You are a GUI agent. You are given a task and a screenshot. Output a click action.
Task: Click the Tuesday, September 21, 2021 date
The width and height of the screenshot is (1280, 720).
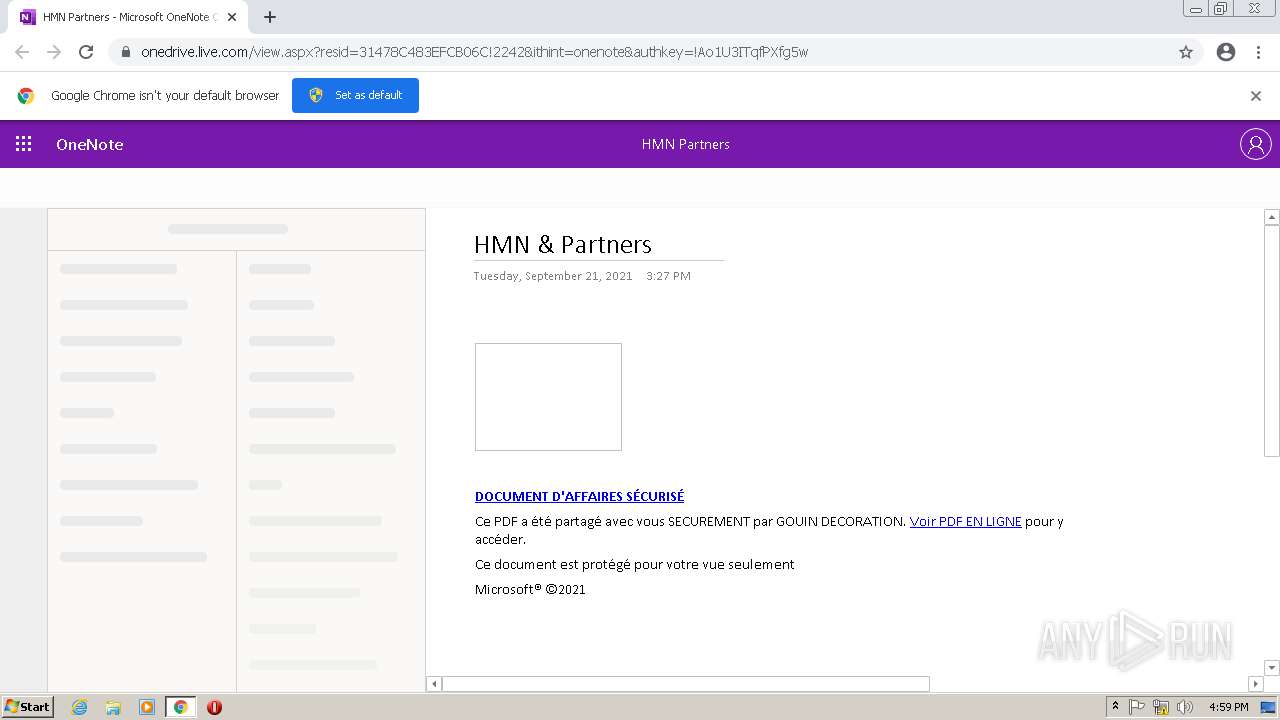point(553,276)
